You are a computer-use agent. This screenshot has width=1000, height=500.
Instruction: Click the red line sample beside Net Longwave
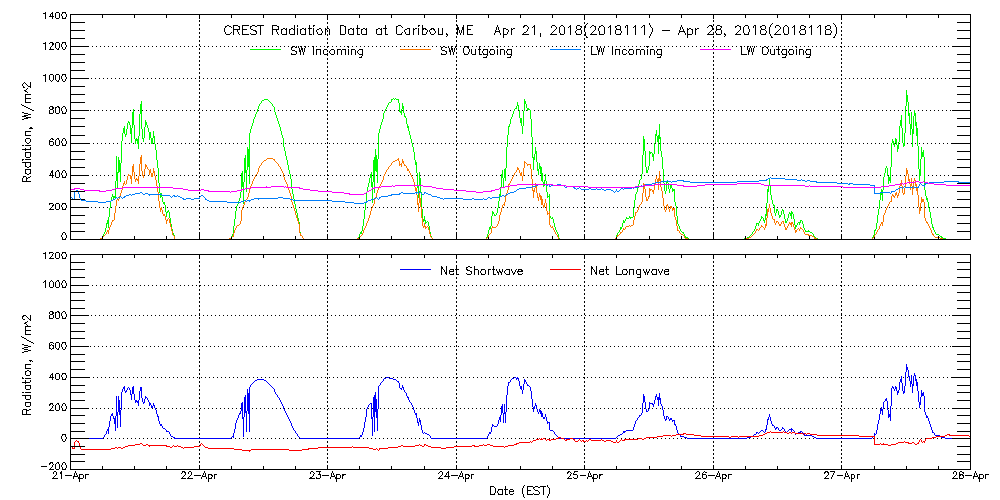[x=567, y=271]
